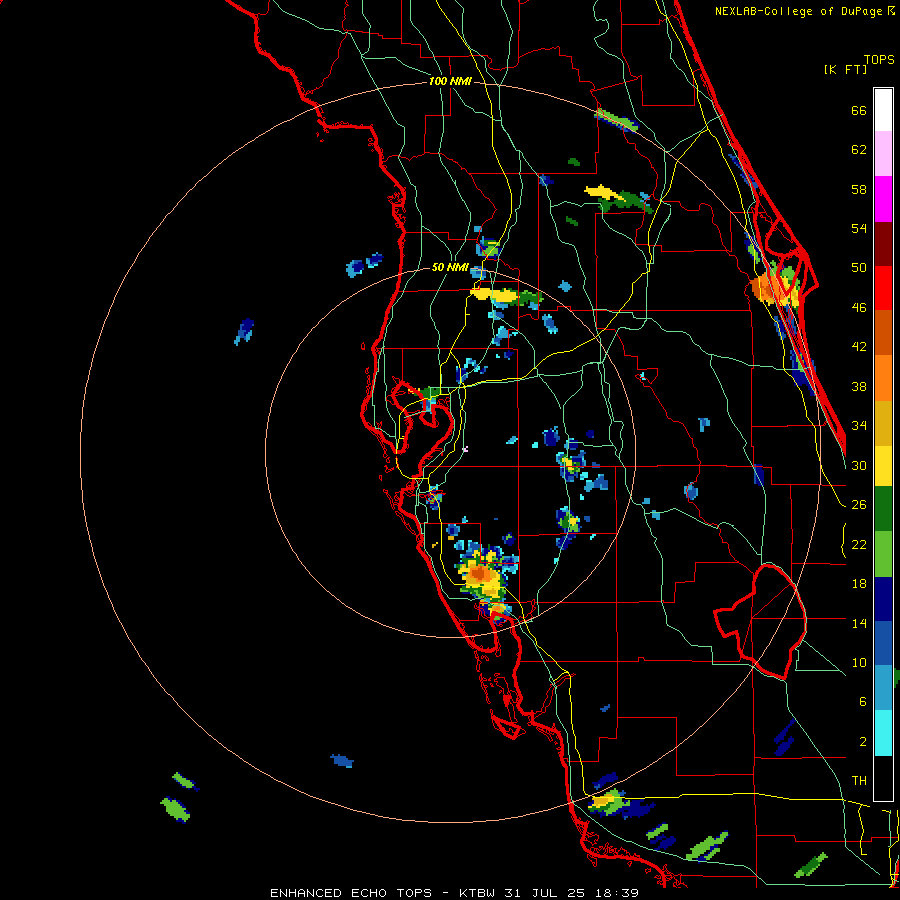The image size is (900, 900).
Task: Click the "66" value on the legend
Action: pos(859,111)
